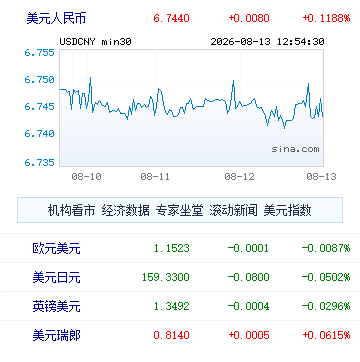Click the +0.1188% change percentage
Viewport: 360px width, 362px height.
click(x=326, y=18)
